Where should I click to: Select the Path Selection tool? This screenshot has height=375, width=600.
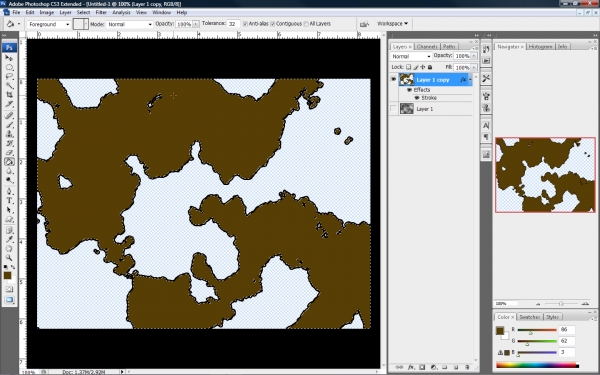[9, 210]
